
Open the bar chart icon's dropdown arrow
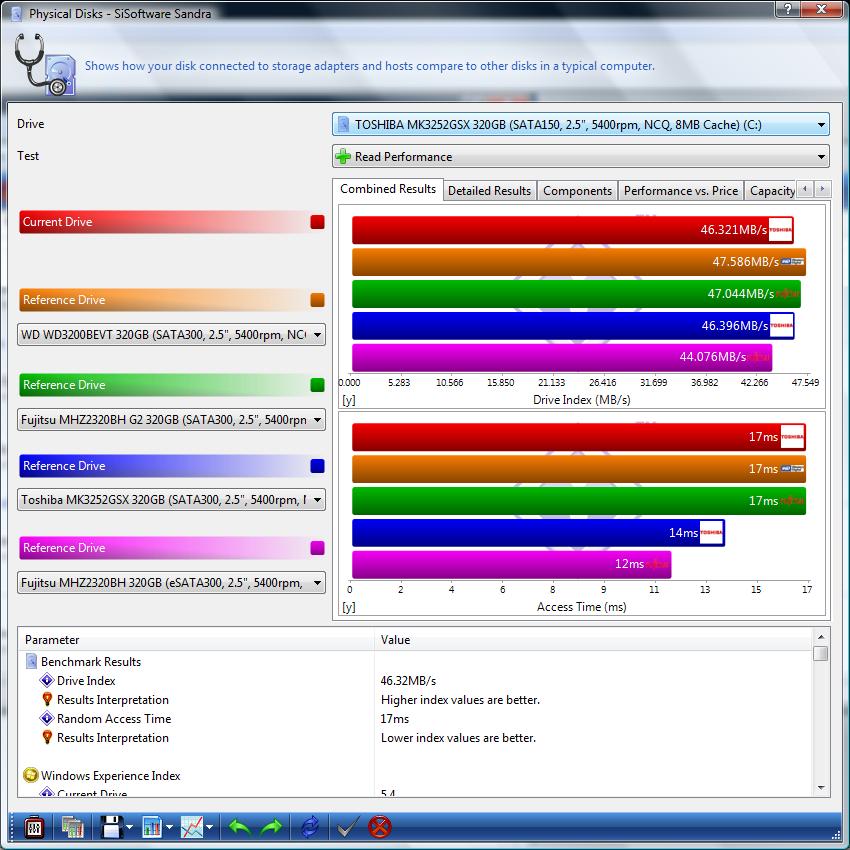point(170,827)
